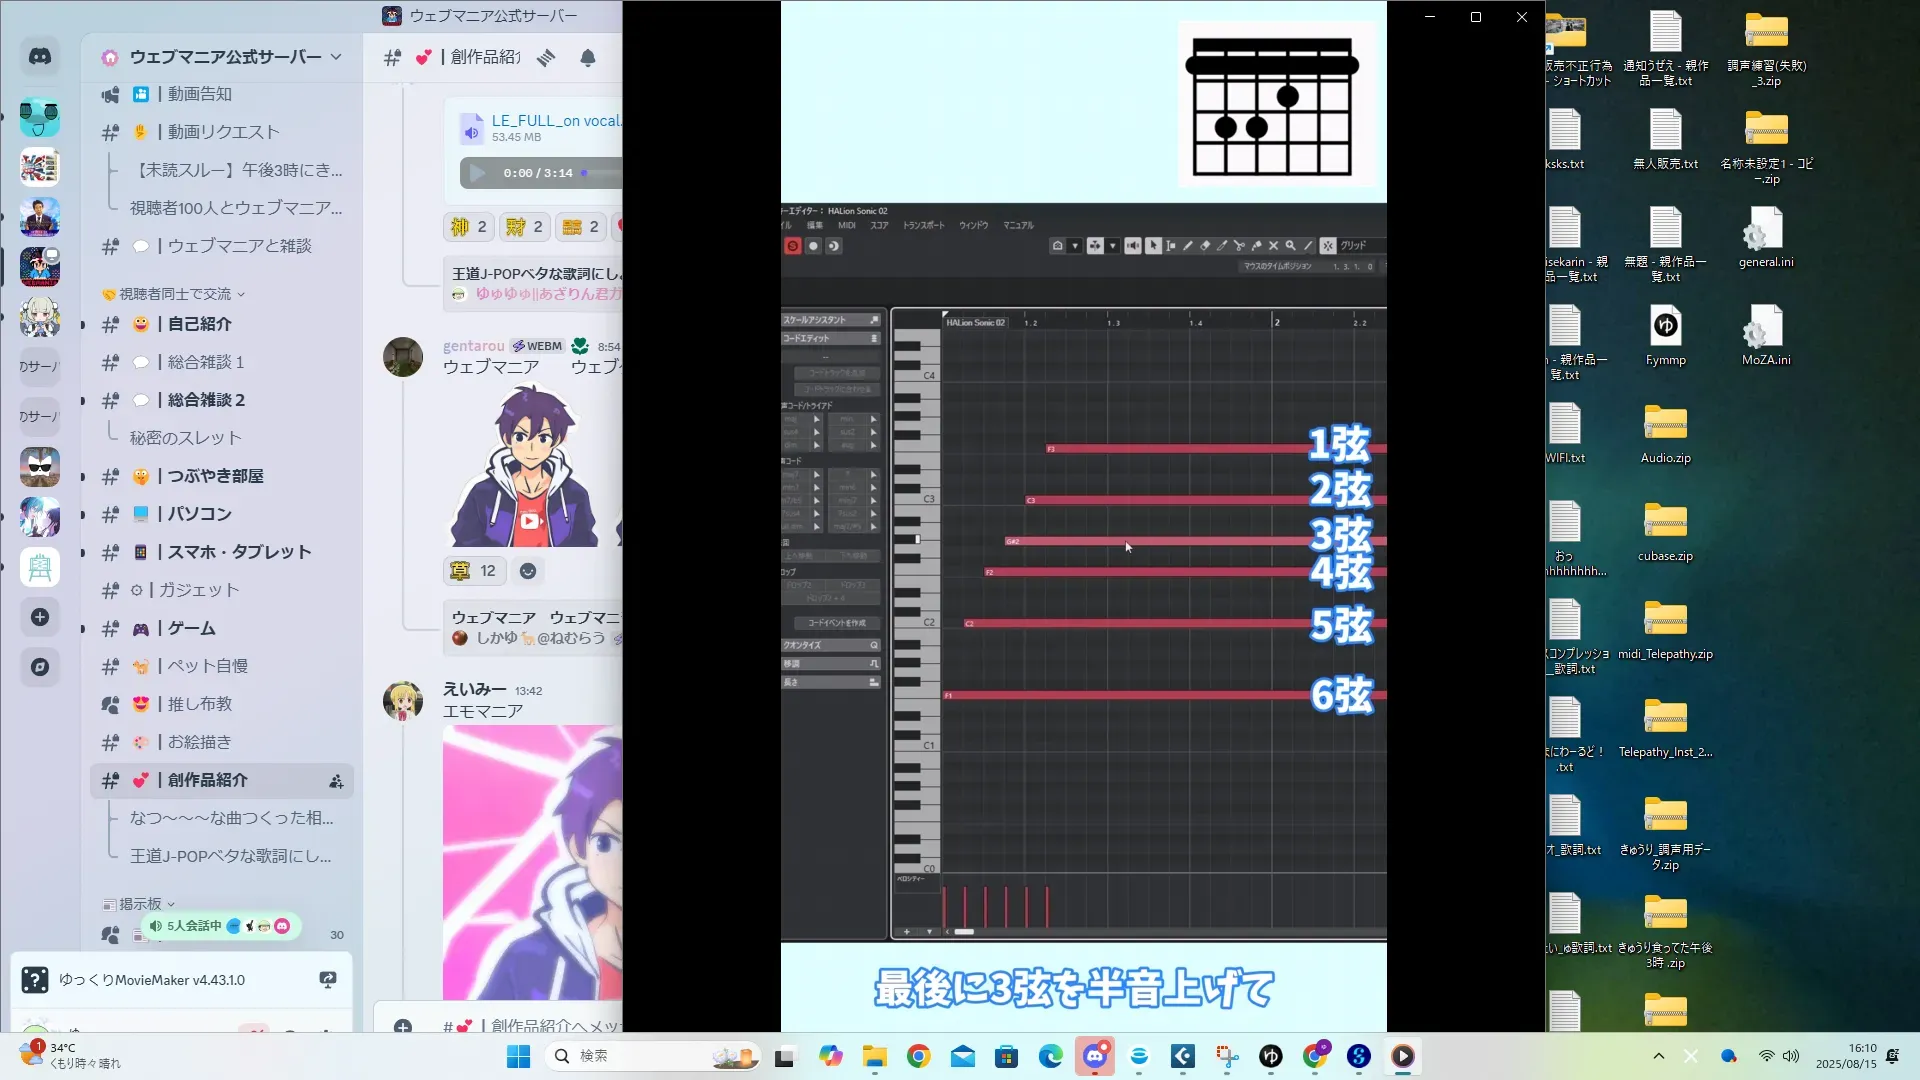1920x1080 pixels.
Task: Click invite-members icon on 創作品紹介 channel
Action: tap(336, 781)
